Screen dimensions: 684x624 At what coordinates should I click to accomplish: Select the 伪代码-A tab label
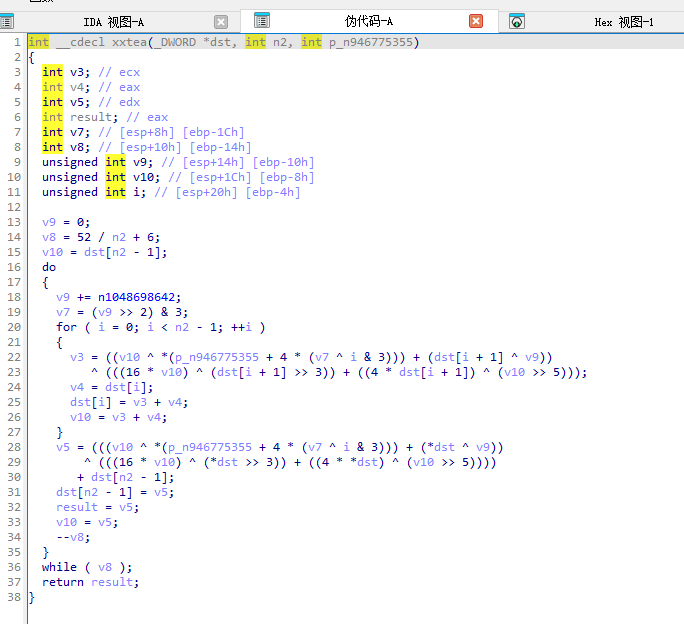(370, 21)
